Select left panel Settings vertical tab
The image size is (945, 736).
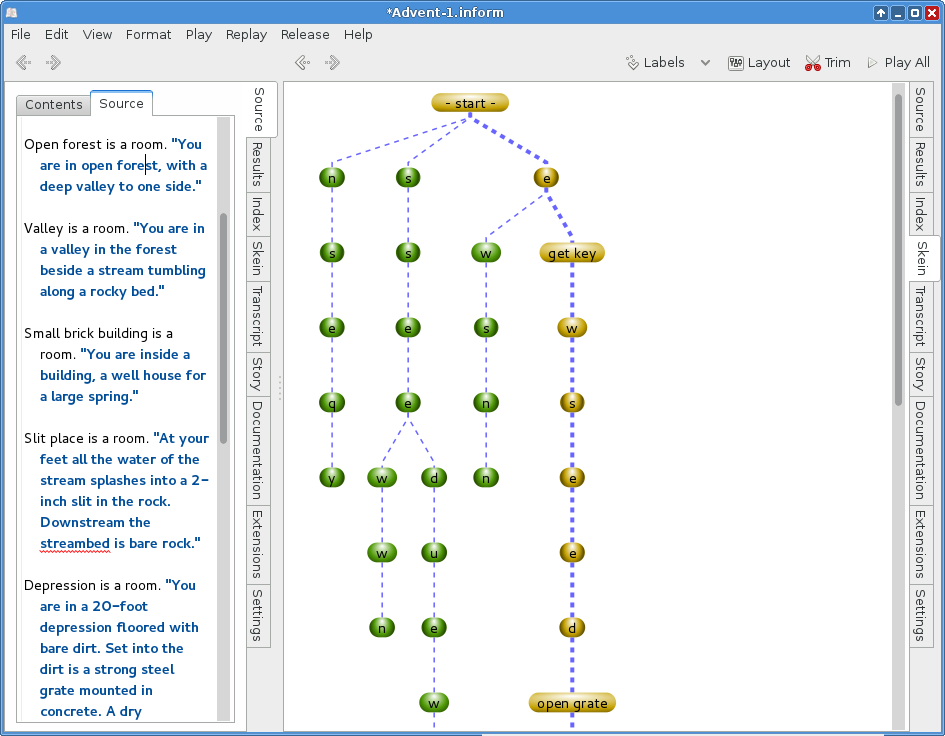tap(258, 615)
